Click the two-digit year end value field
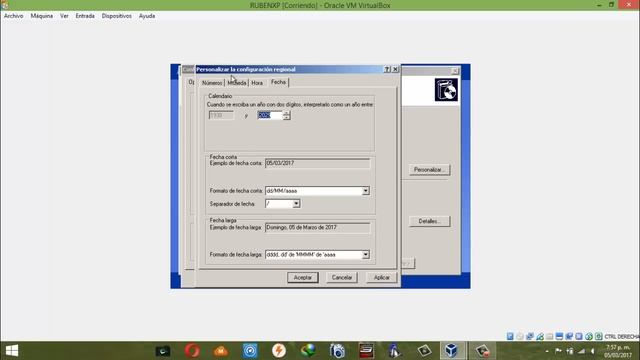 pyautogui.click(x=270, y=116)
